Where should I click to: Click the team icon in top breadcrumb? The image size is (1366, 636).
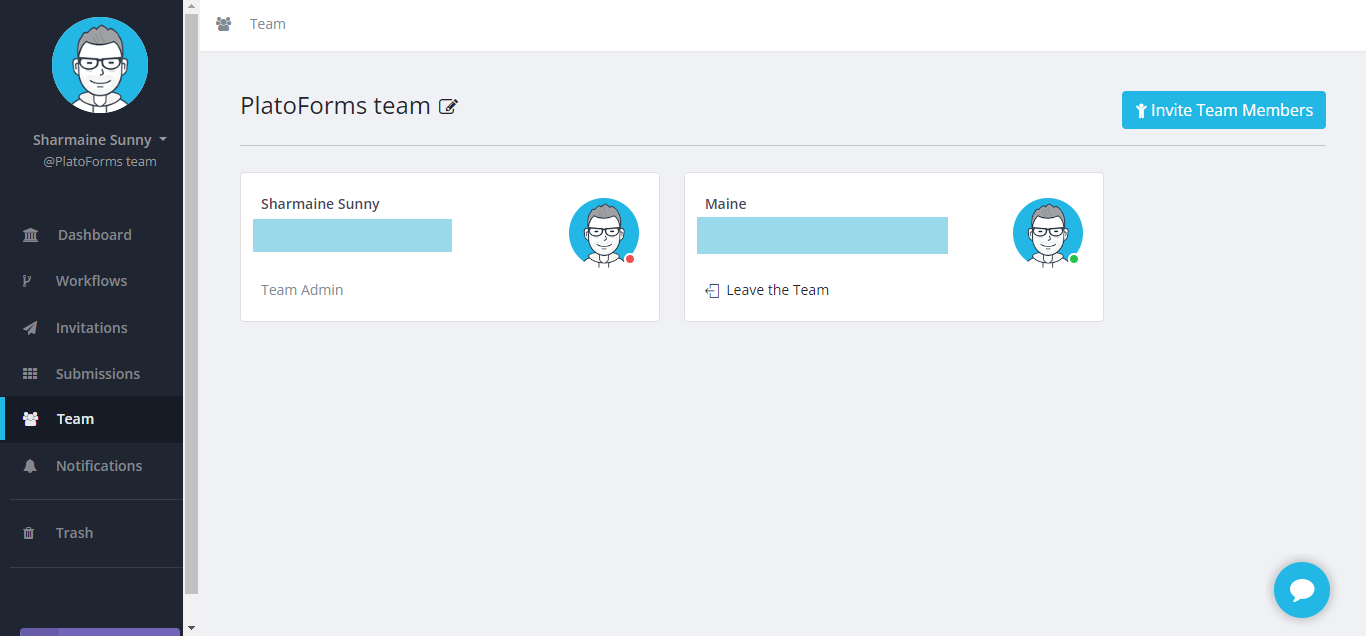coord(224,24)
